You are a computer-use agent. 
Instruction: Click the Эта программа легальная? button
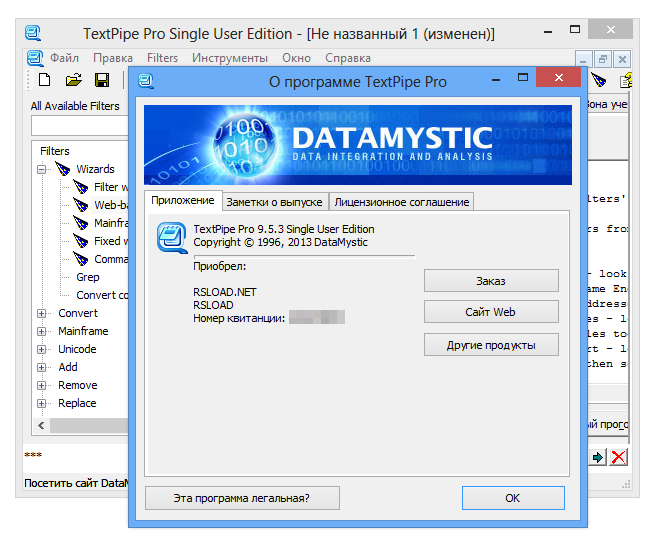point(242,498)
